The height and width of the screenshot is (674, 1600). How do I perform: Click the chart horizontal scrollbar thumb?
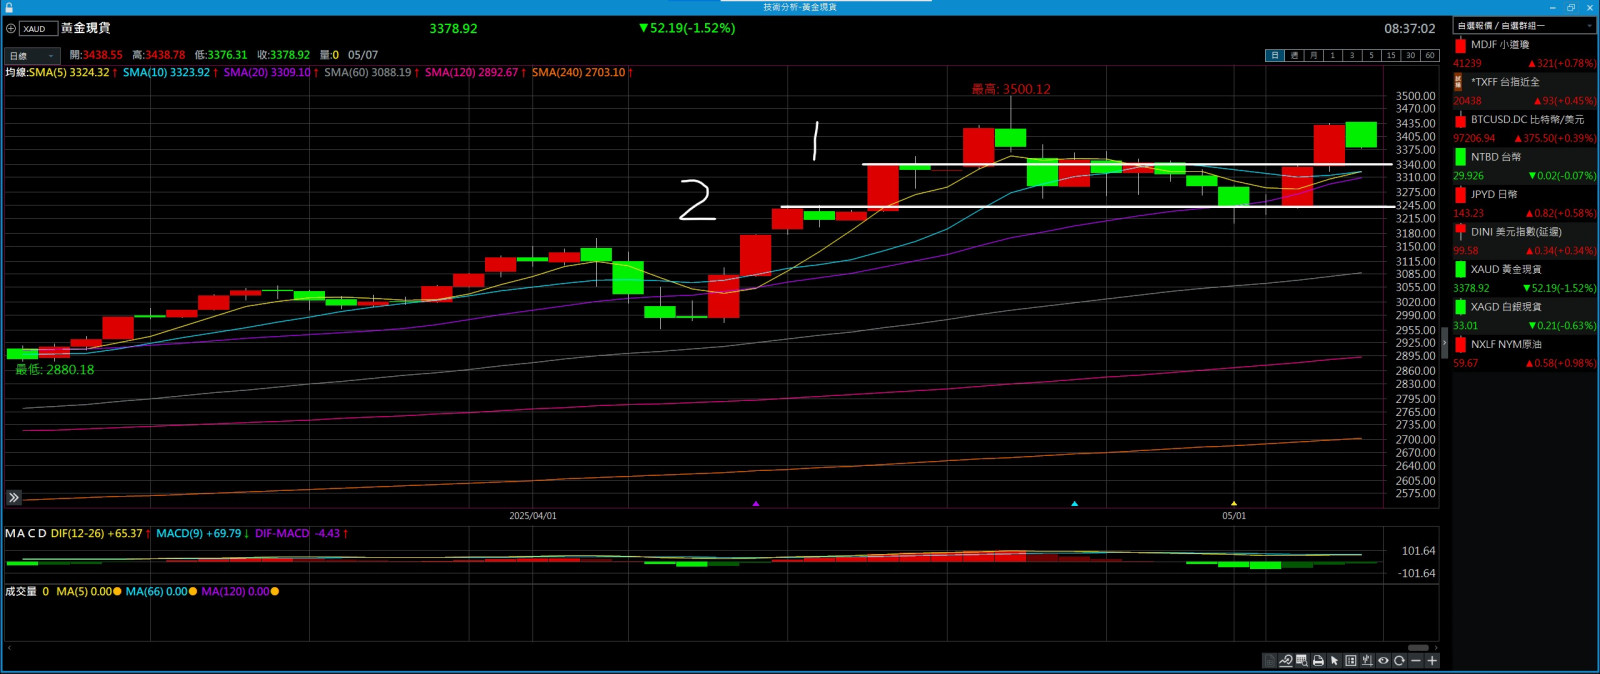(1418, 648)
